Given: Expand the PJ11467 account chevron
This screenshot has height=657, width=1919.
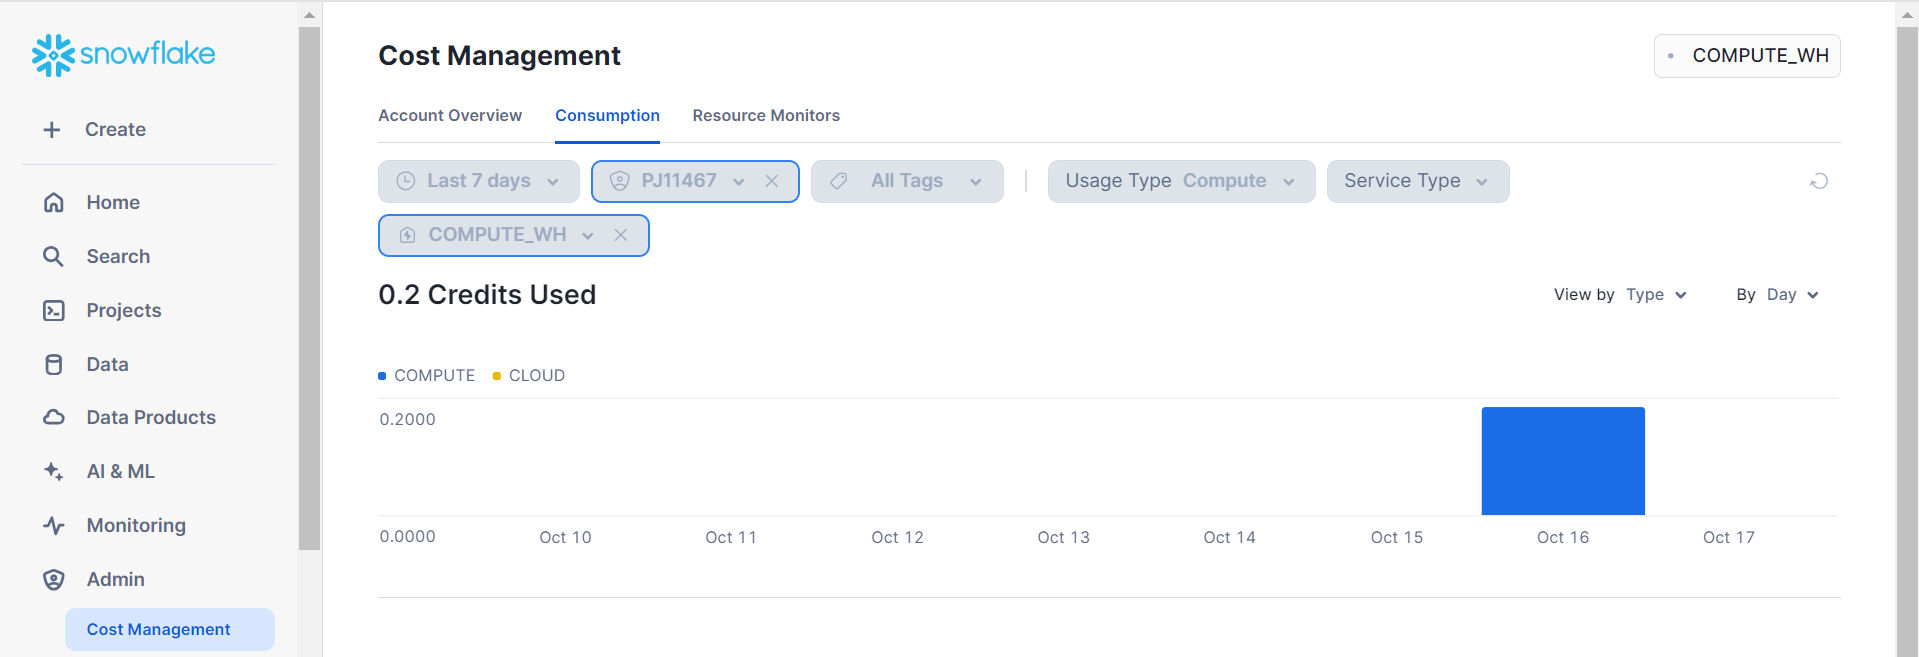Looking at the screenshot, I should (739, 182).
